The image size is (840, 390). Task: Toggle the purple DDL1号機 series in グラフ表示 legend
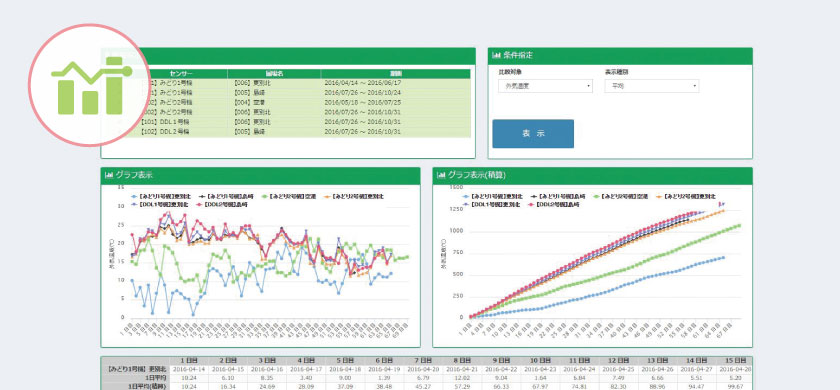coord(159,204)
